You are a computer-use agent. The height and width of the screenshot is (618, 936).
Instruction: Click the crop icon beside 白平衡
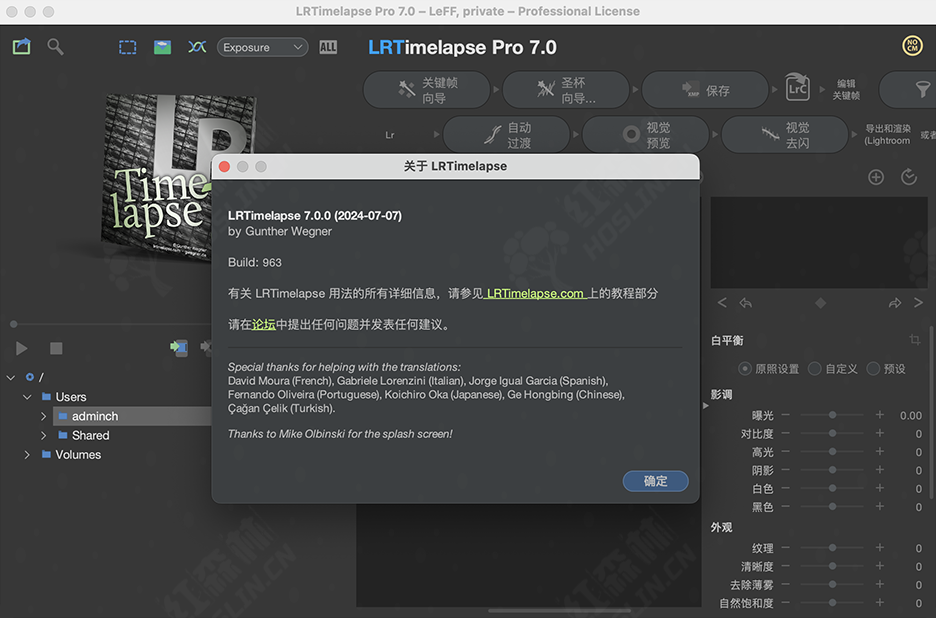pyautogui.click(x=915, y=340)
